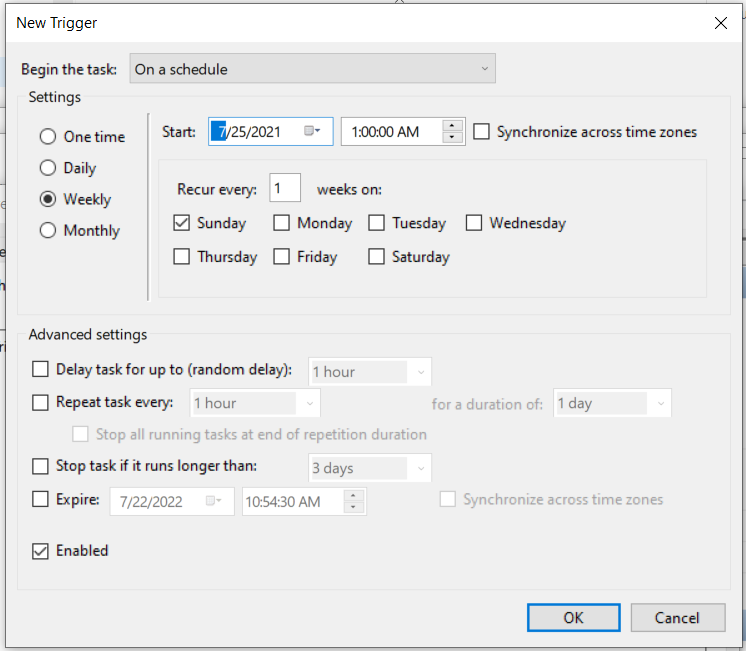The image size is (746, 651).
Task: Confirm the trigger with OK button
Action: tap(573, 618)
